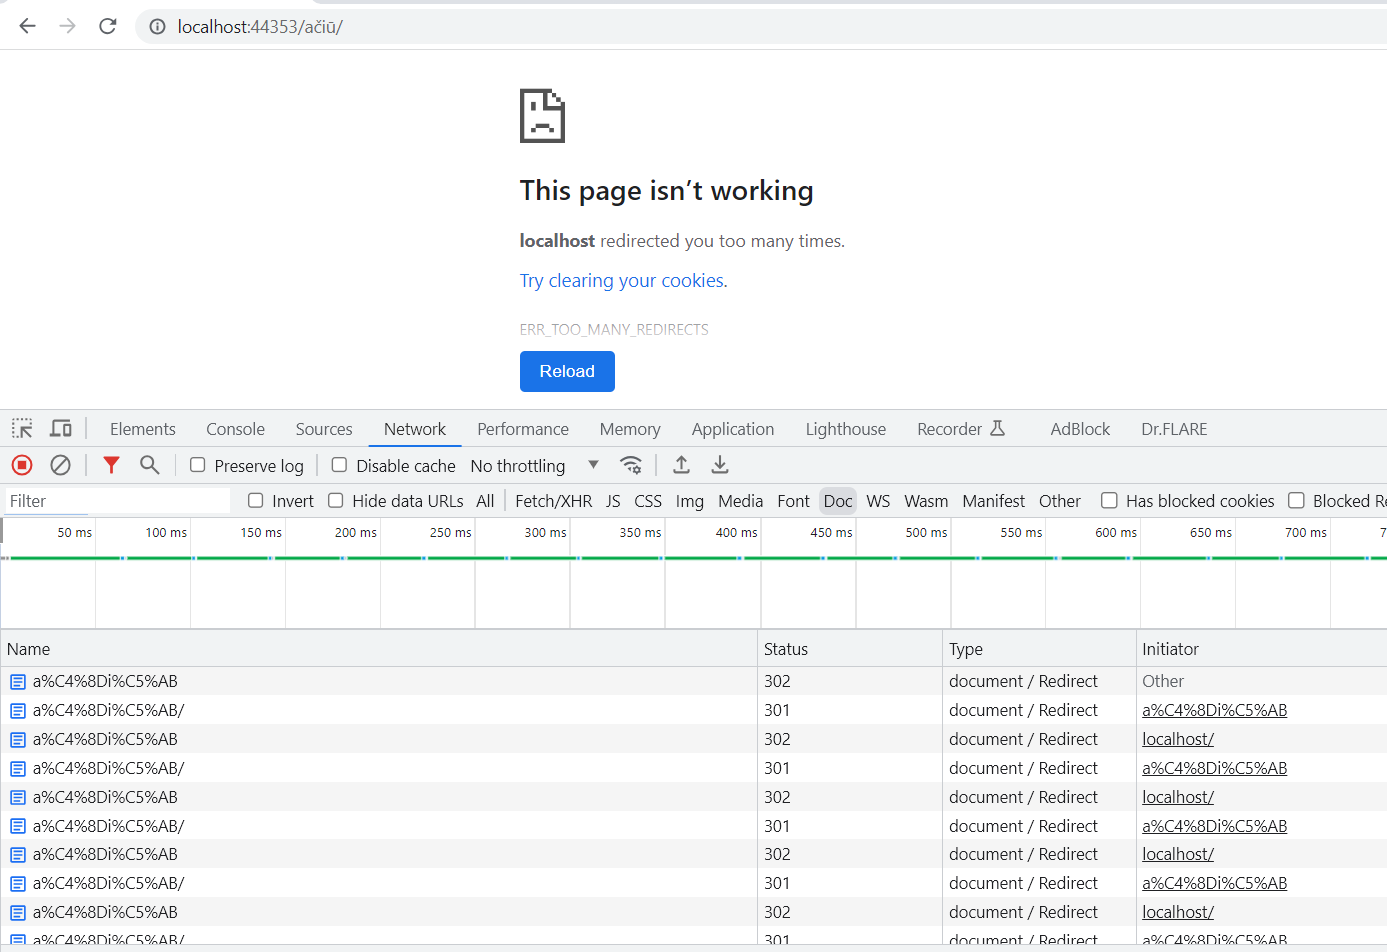This screenshot has height=952, width=1387.
Task: Select the Fetch/XHR request type filter
Action: tap(553, 501)
